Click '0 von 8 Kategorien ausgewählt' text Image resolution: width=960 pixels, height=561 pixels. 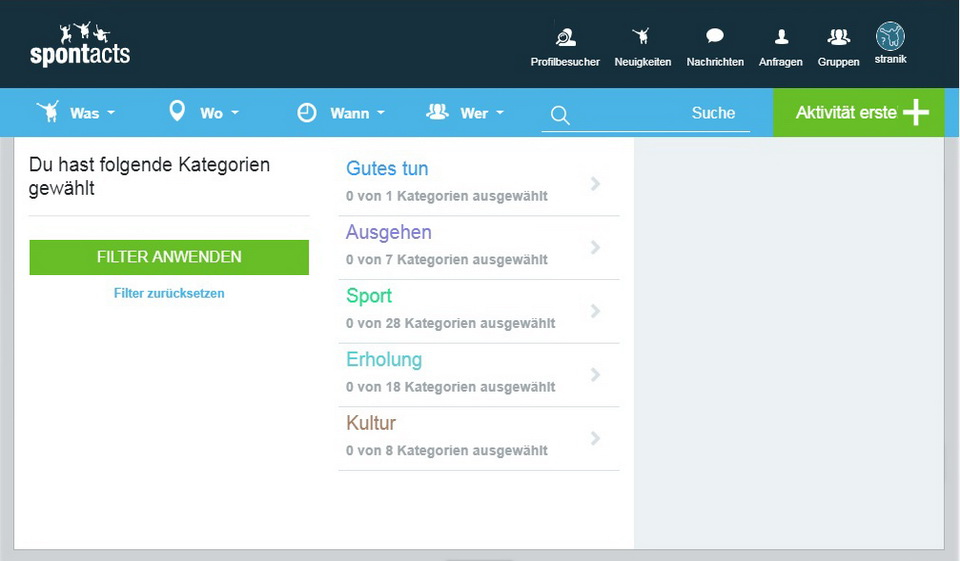point(446,451)
